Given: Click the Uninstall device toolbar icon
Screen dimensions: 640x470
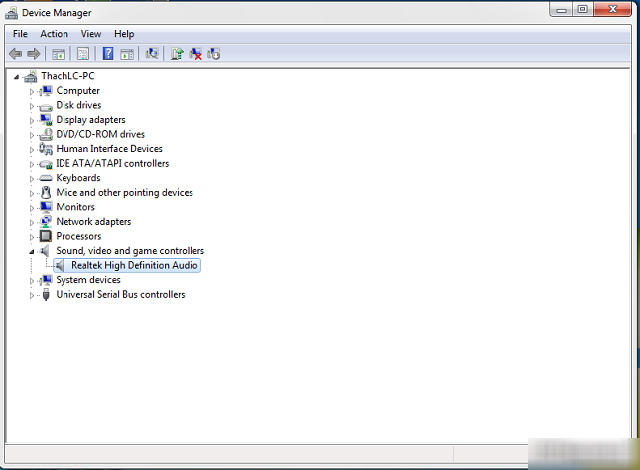Looking at the screenshot, I should 196,54.
